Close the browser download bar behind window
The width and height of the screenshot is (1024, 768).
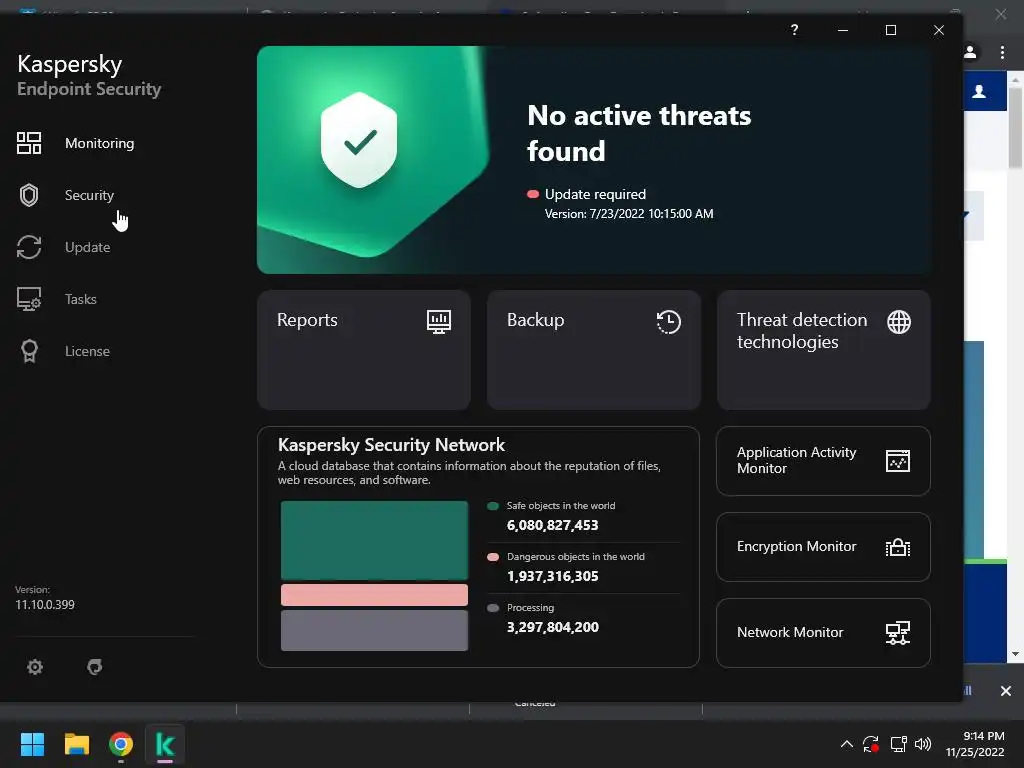tap(1006, 691)
